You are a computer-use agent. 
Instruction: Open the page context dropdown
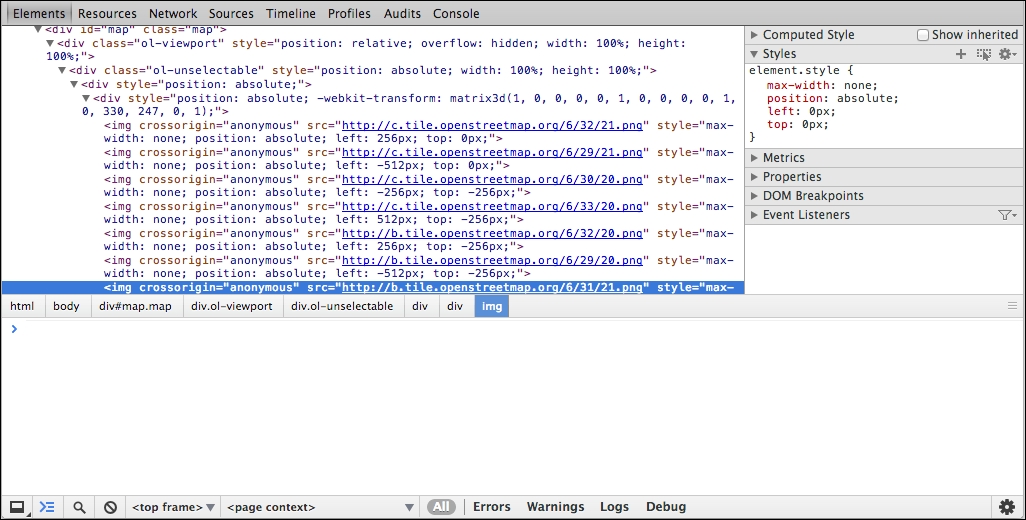click(320, 507)
